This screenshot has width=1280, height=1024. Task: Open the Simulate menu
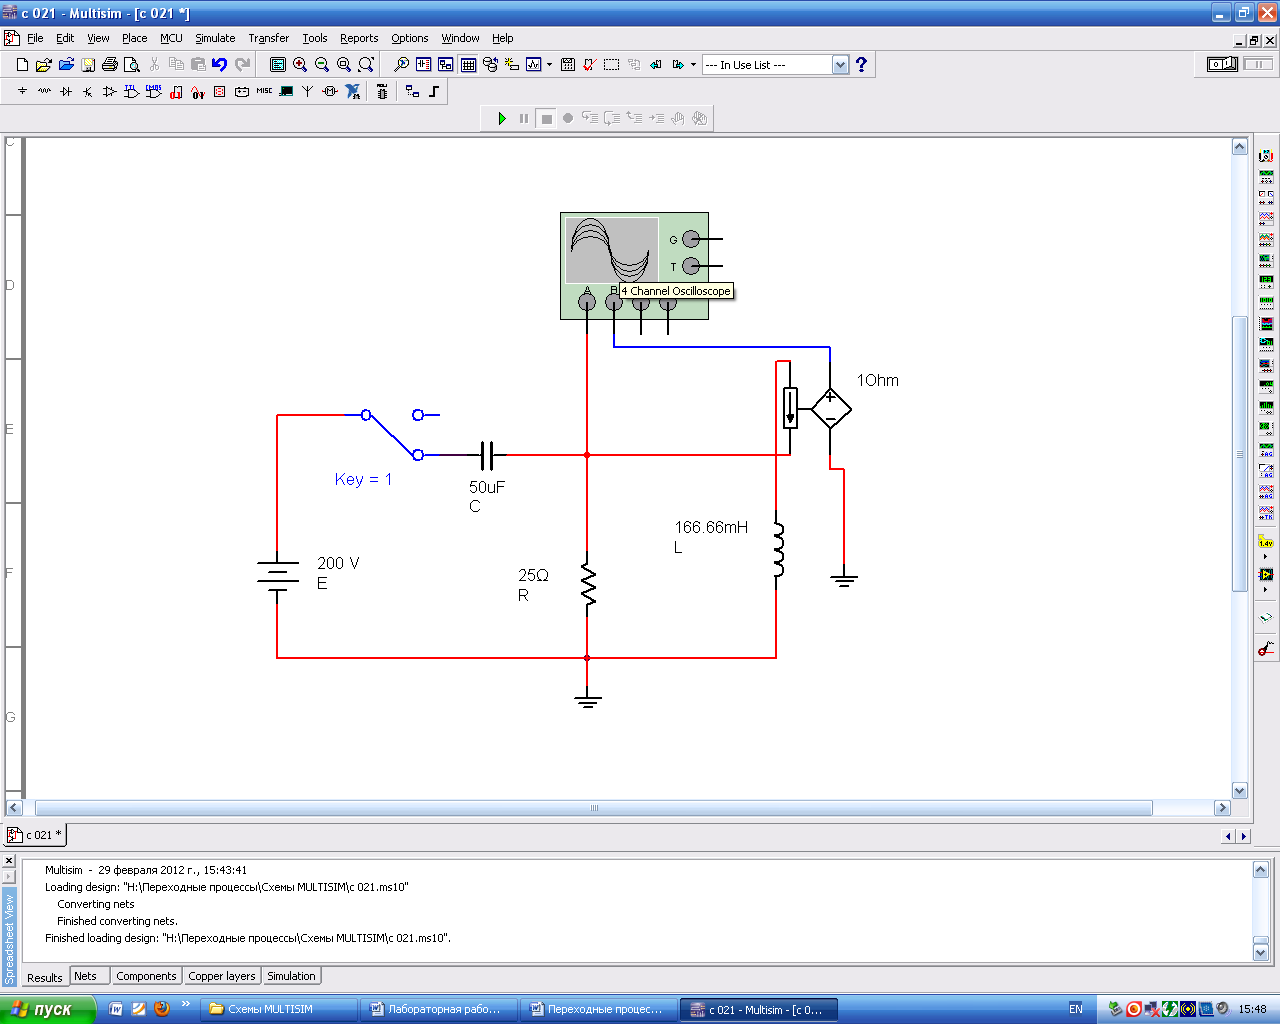(x=215, y=38)
